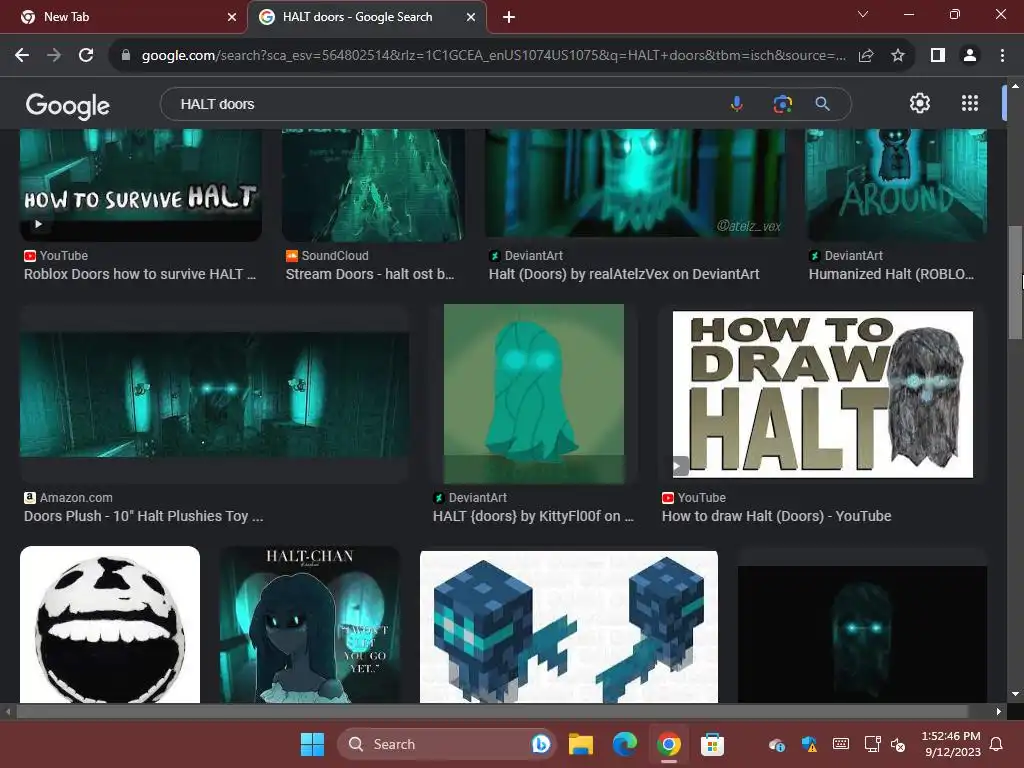Open the Windows Security tray icon
The width and height of the screenshot is (1024, 768).
pyautogui.click(x=809, y=744)
